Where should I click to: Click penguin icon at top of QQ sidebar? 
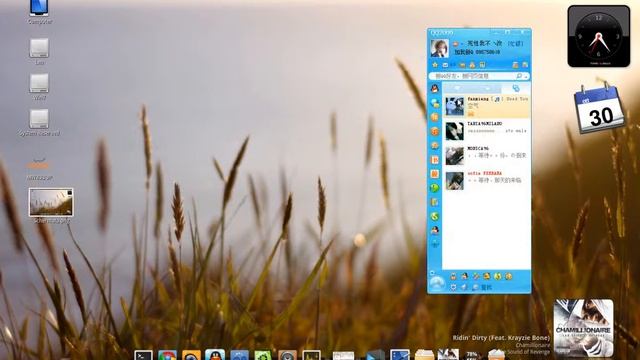435,88
